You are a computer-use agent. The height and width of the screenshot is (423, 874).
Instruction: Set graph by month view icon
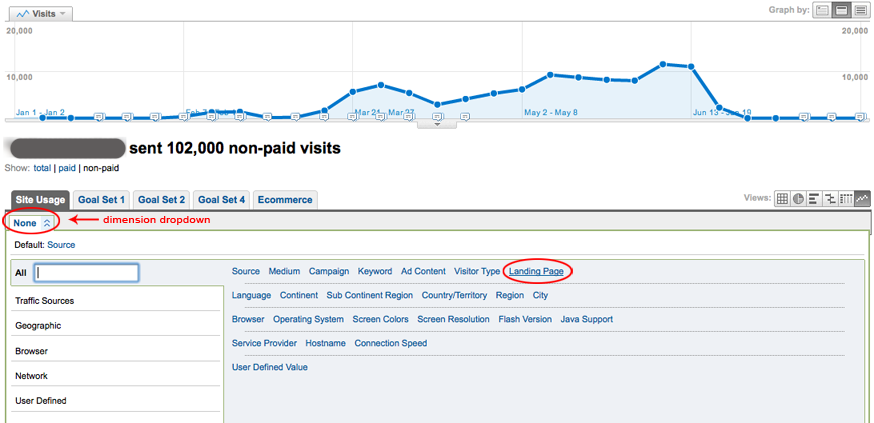tap(860, 10)
